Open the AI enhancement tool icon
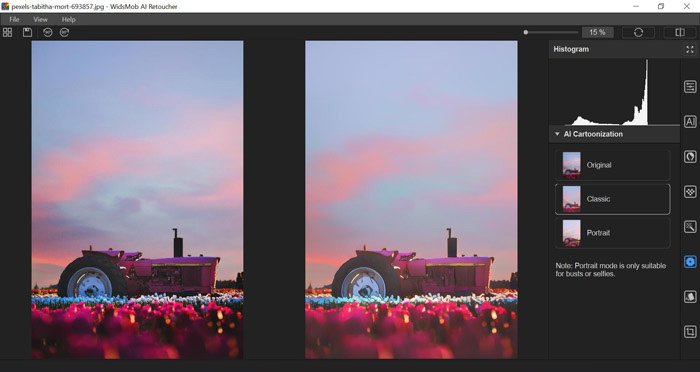Screen dimensions: 700x372 690,121
